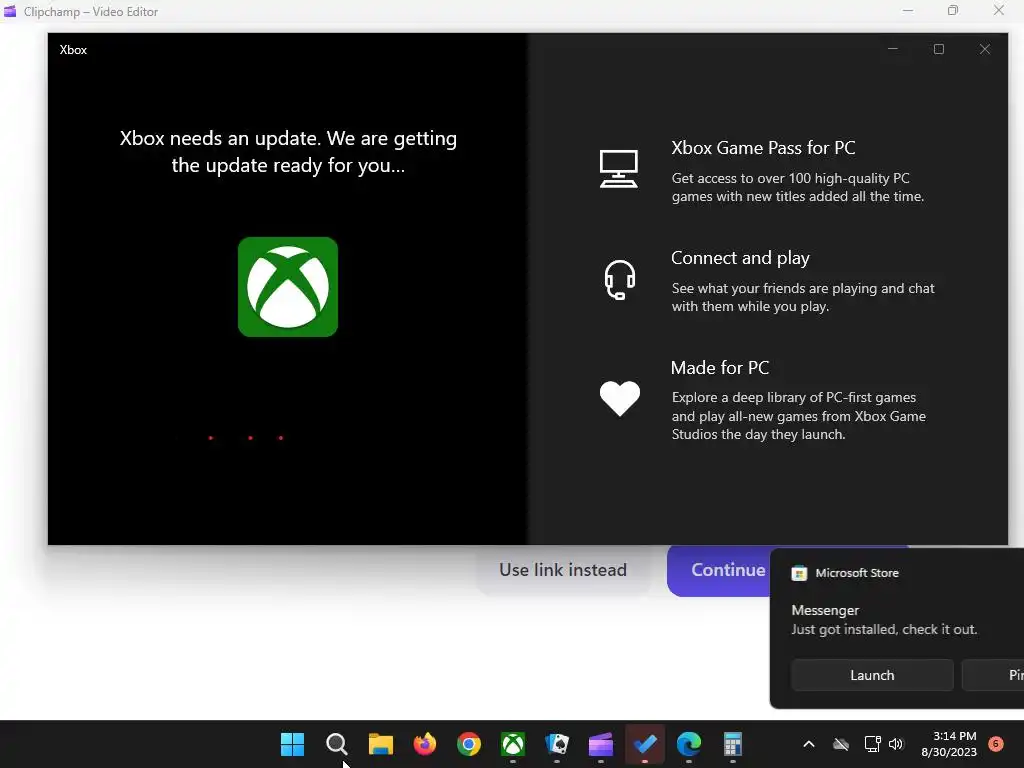
Task: Click the Made for PC heading
Action: click(x=720, y=368)
